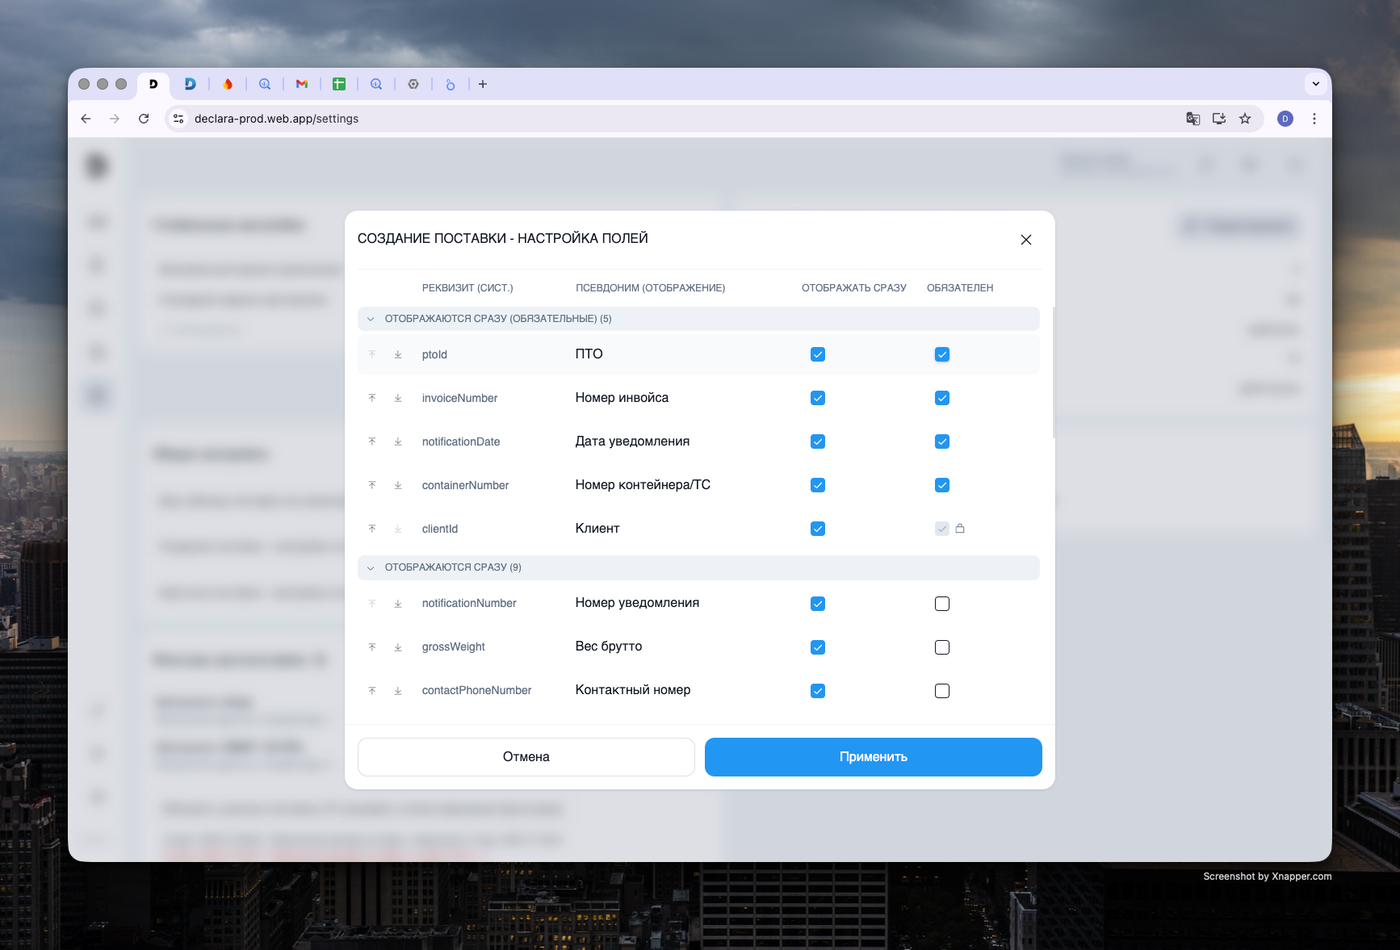Move the notificationDate field down

tap(398, 442)
